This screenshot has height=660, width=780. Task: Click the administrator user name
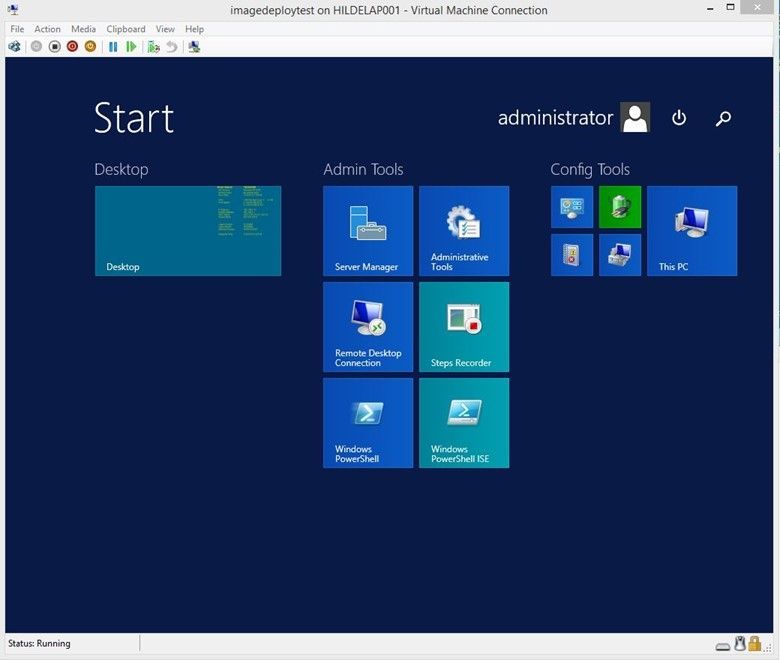[555, 118]
